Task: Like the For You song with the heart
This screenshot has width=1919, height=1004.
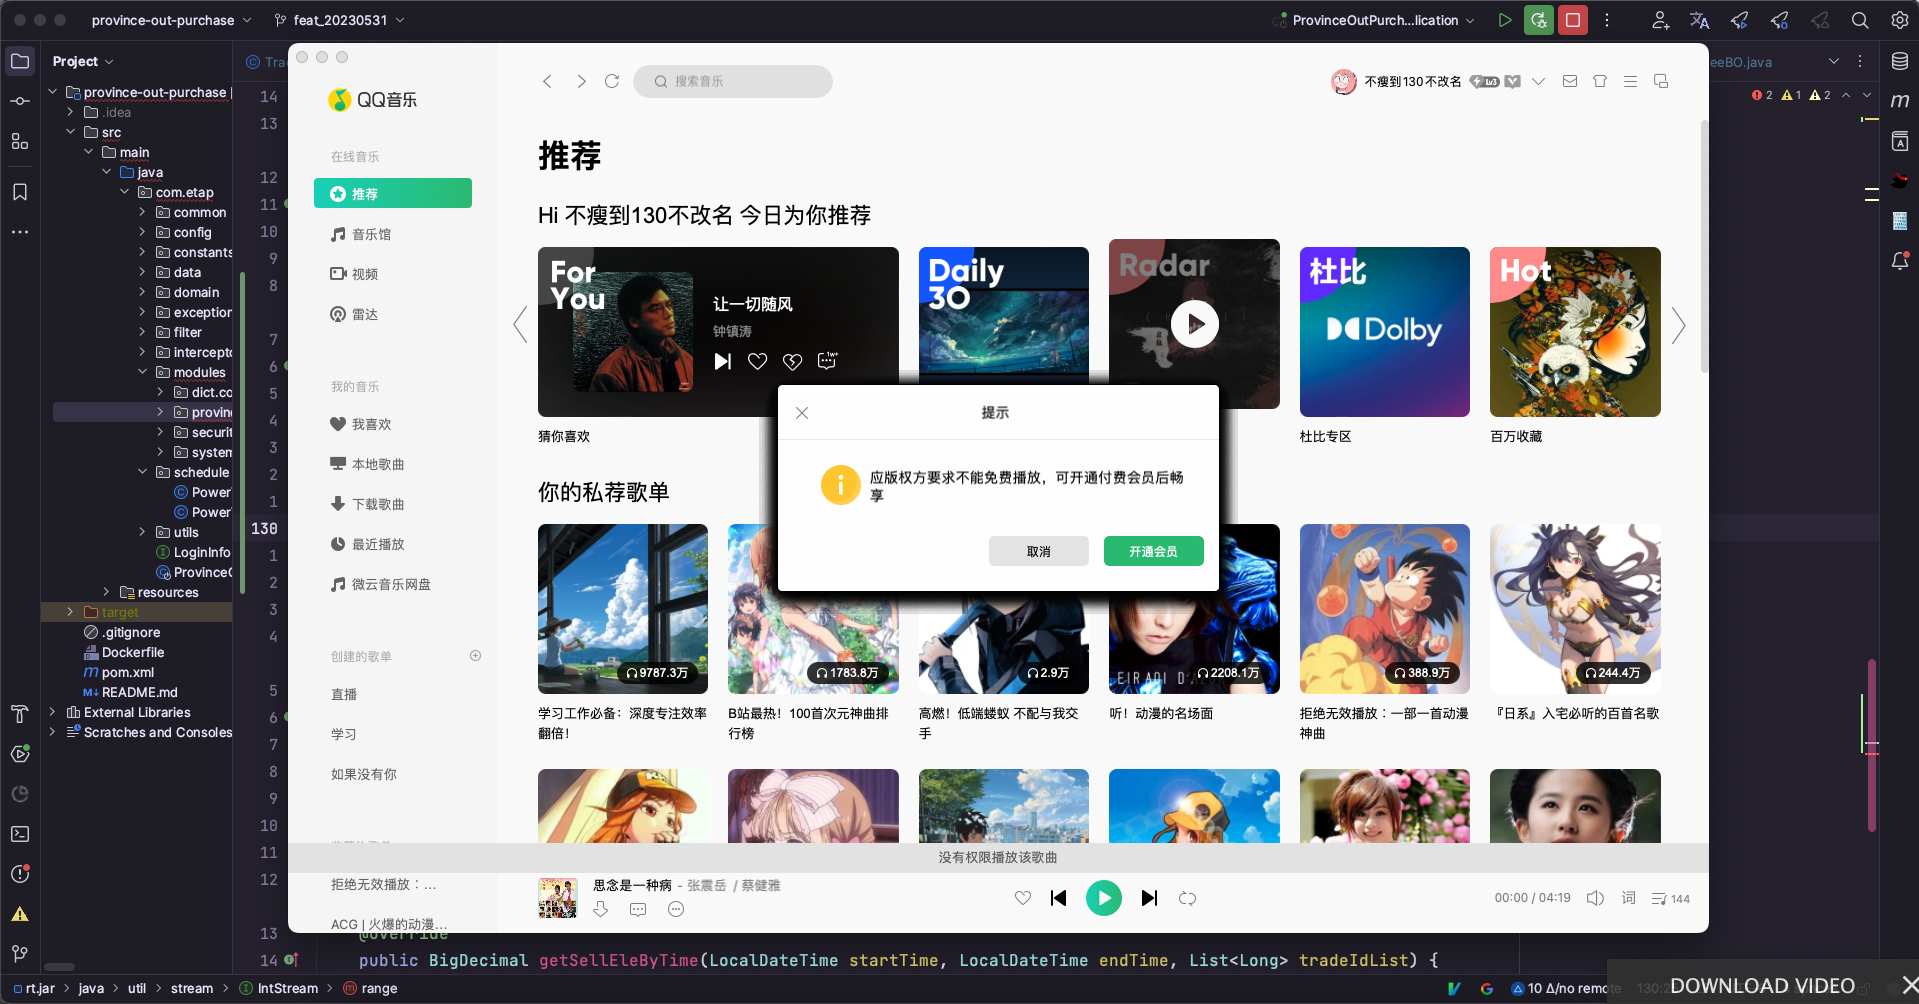Action: coord(757,361)
